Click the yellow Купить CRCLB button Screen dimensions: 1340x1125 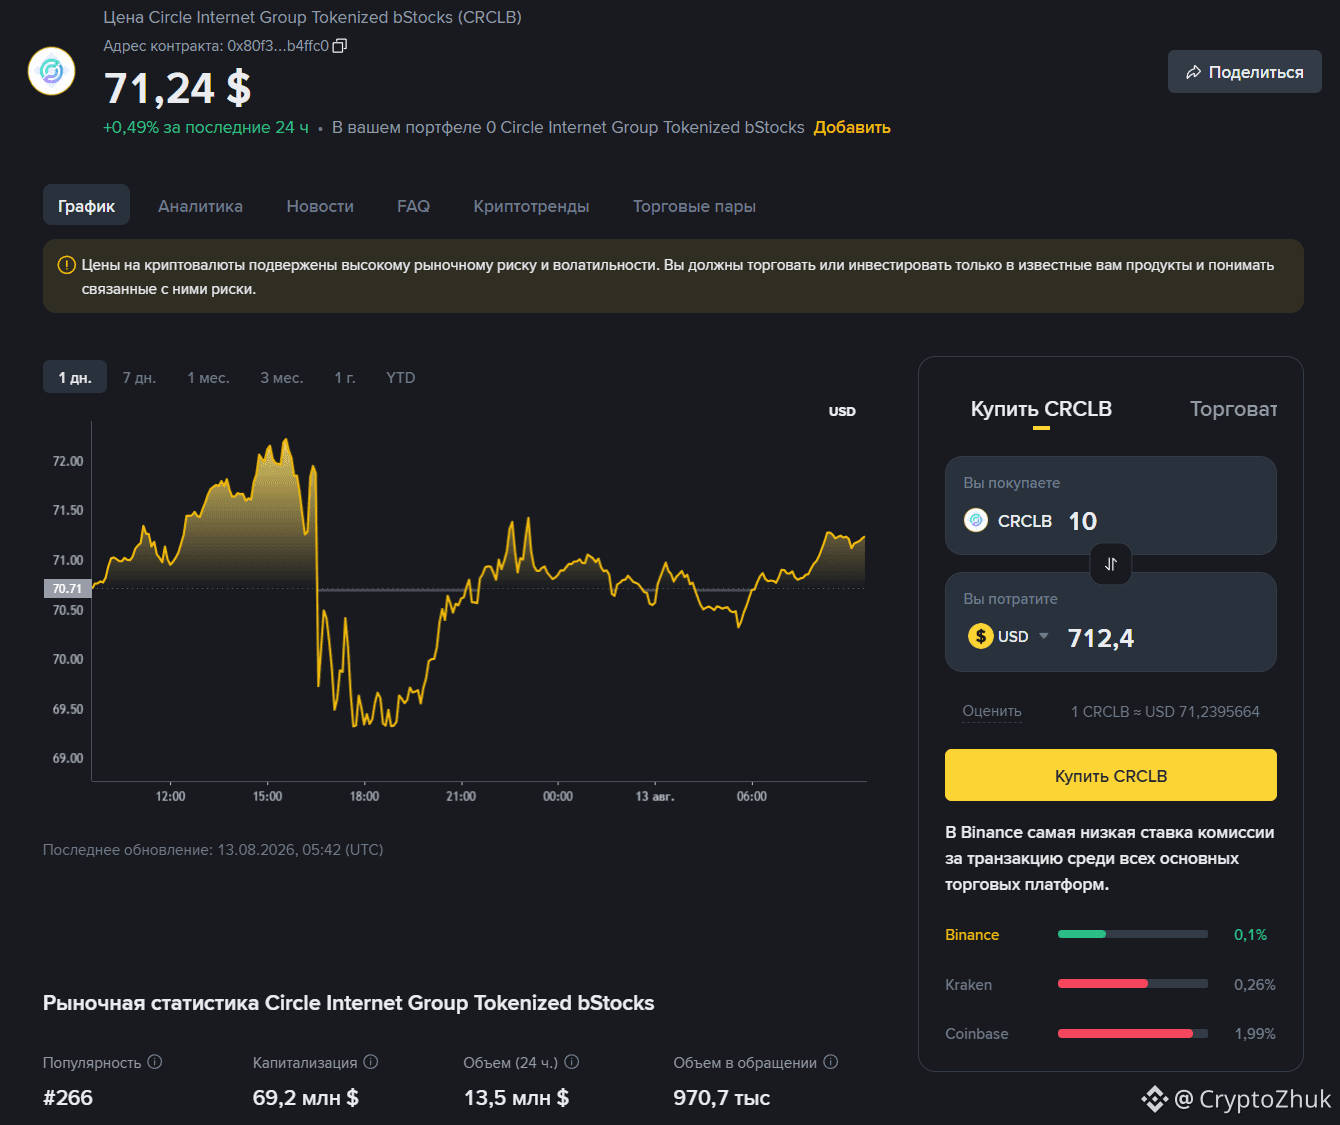point(1110,775)
